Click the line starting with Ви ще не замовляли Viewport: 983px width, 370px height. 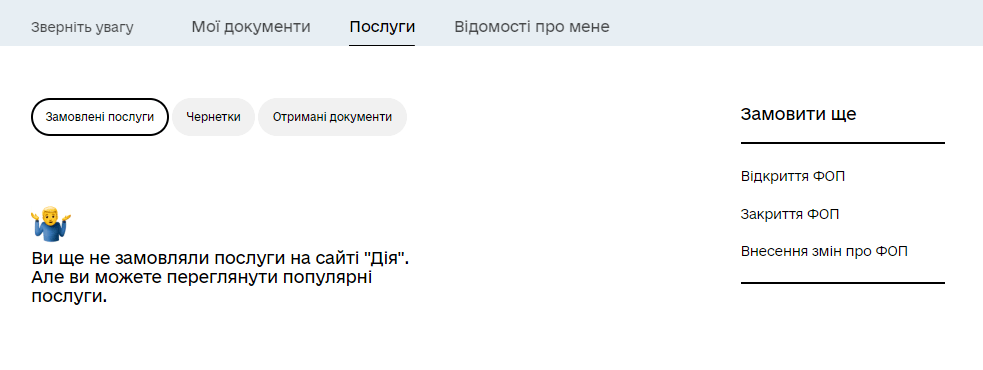[220, 258]
